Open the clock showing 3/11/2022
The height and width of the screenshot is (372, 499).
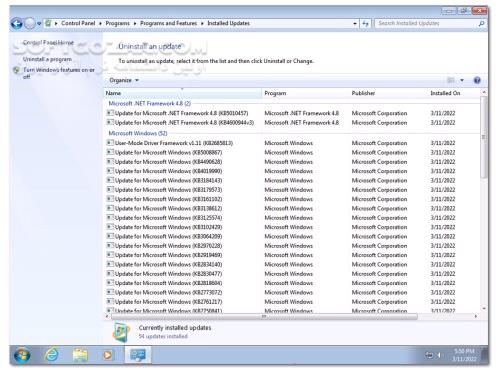[465, 355]
